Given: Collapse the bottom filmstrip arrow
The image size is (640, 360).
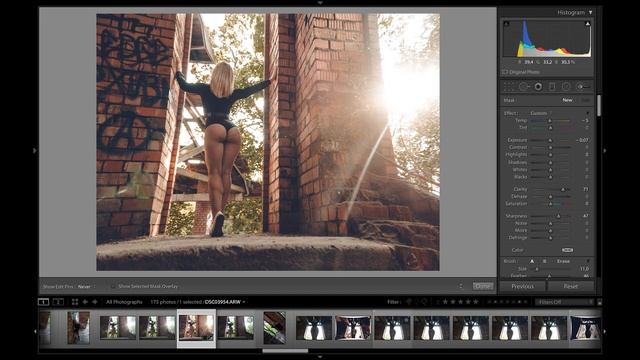Looking at the screenshot, I should [320, 356].
